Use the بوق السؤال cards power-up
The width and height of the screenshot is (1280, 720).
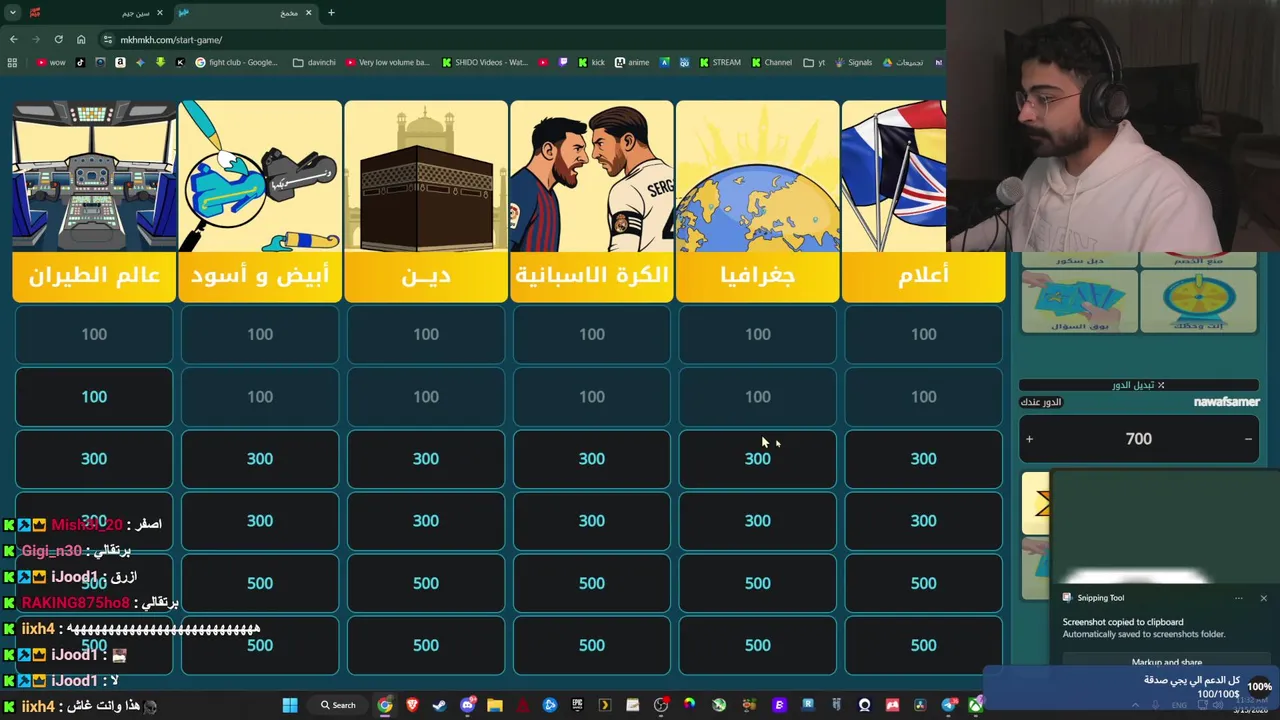pyautogui.click(x=1080, y=300)
